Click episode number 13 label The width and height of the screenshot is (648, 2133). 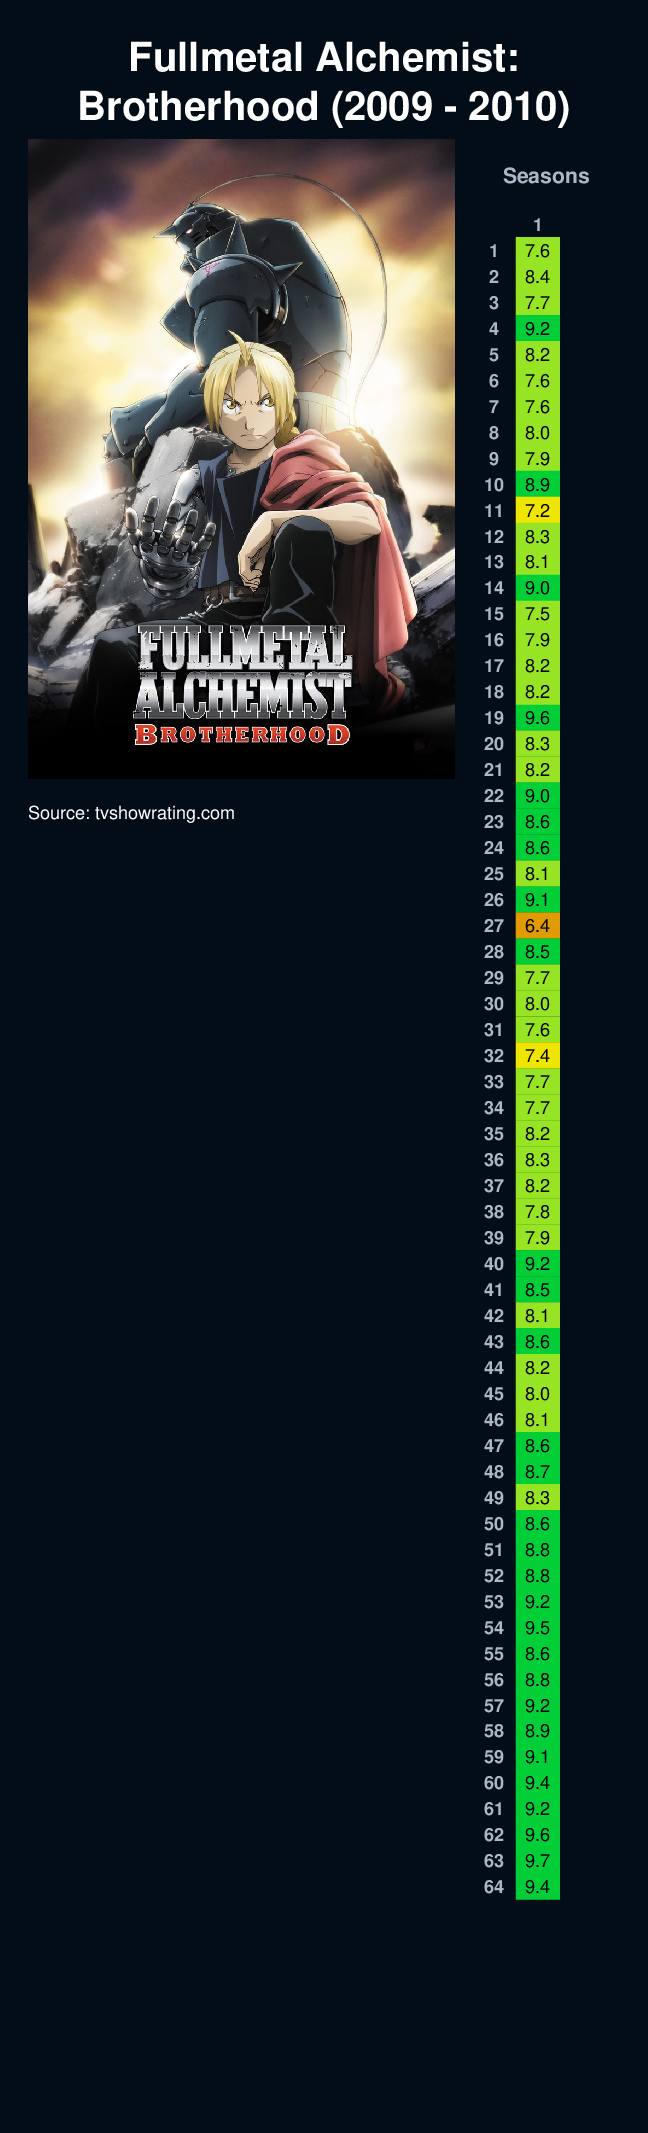click(494, 563)
